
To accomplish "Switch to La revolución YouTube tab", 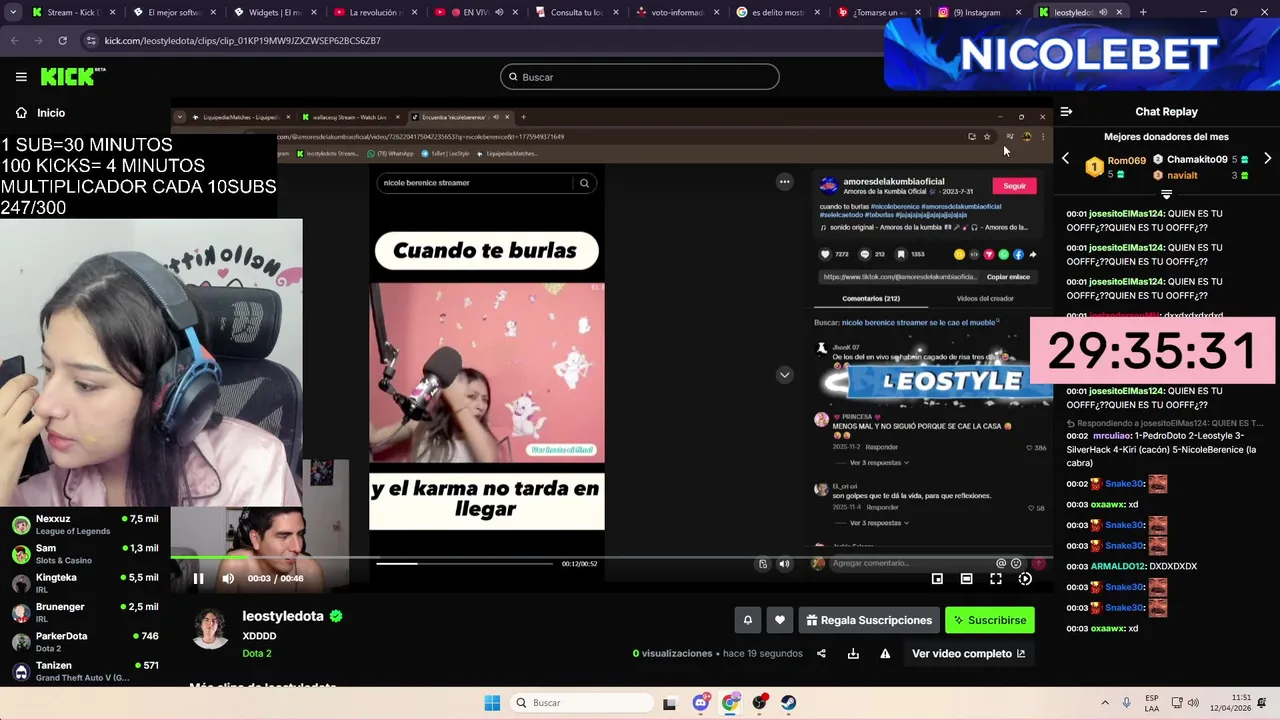I will [x=377, y=13].
